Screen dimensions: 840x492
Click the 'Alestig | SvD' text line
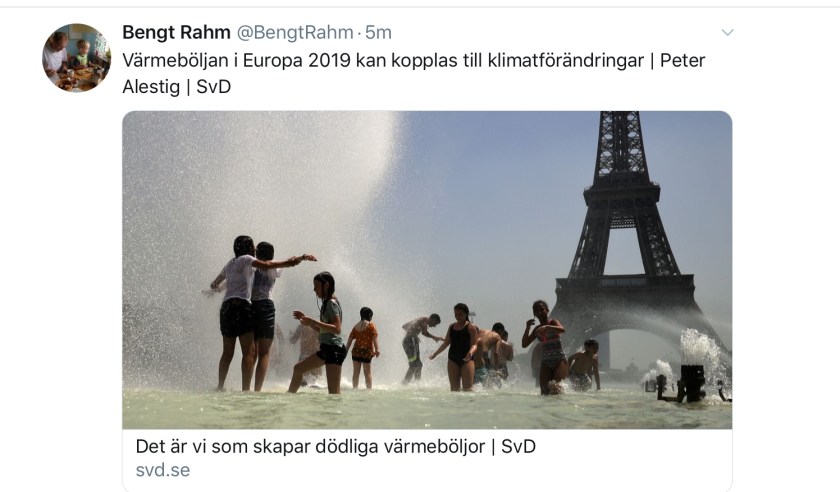tap(176, 86)
